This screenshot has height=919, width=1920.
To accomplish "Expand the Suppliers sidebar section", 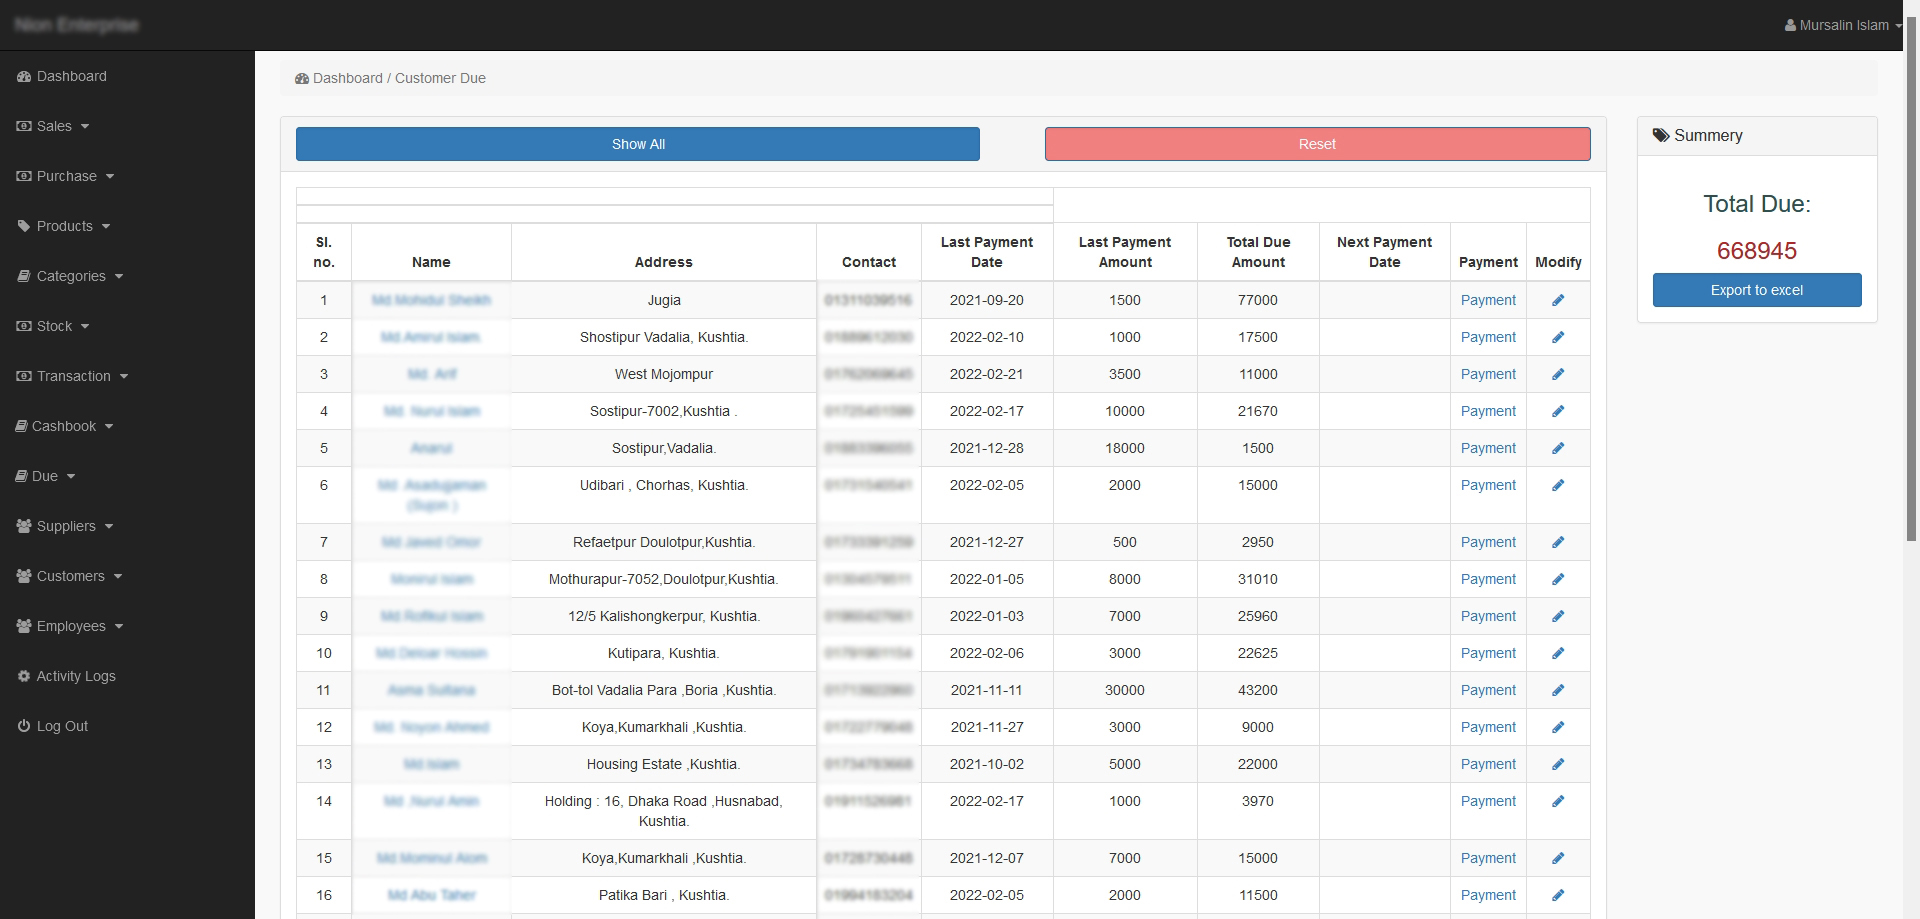I will 66,526.
